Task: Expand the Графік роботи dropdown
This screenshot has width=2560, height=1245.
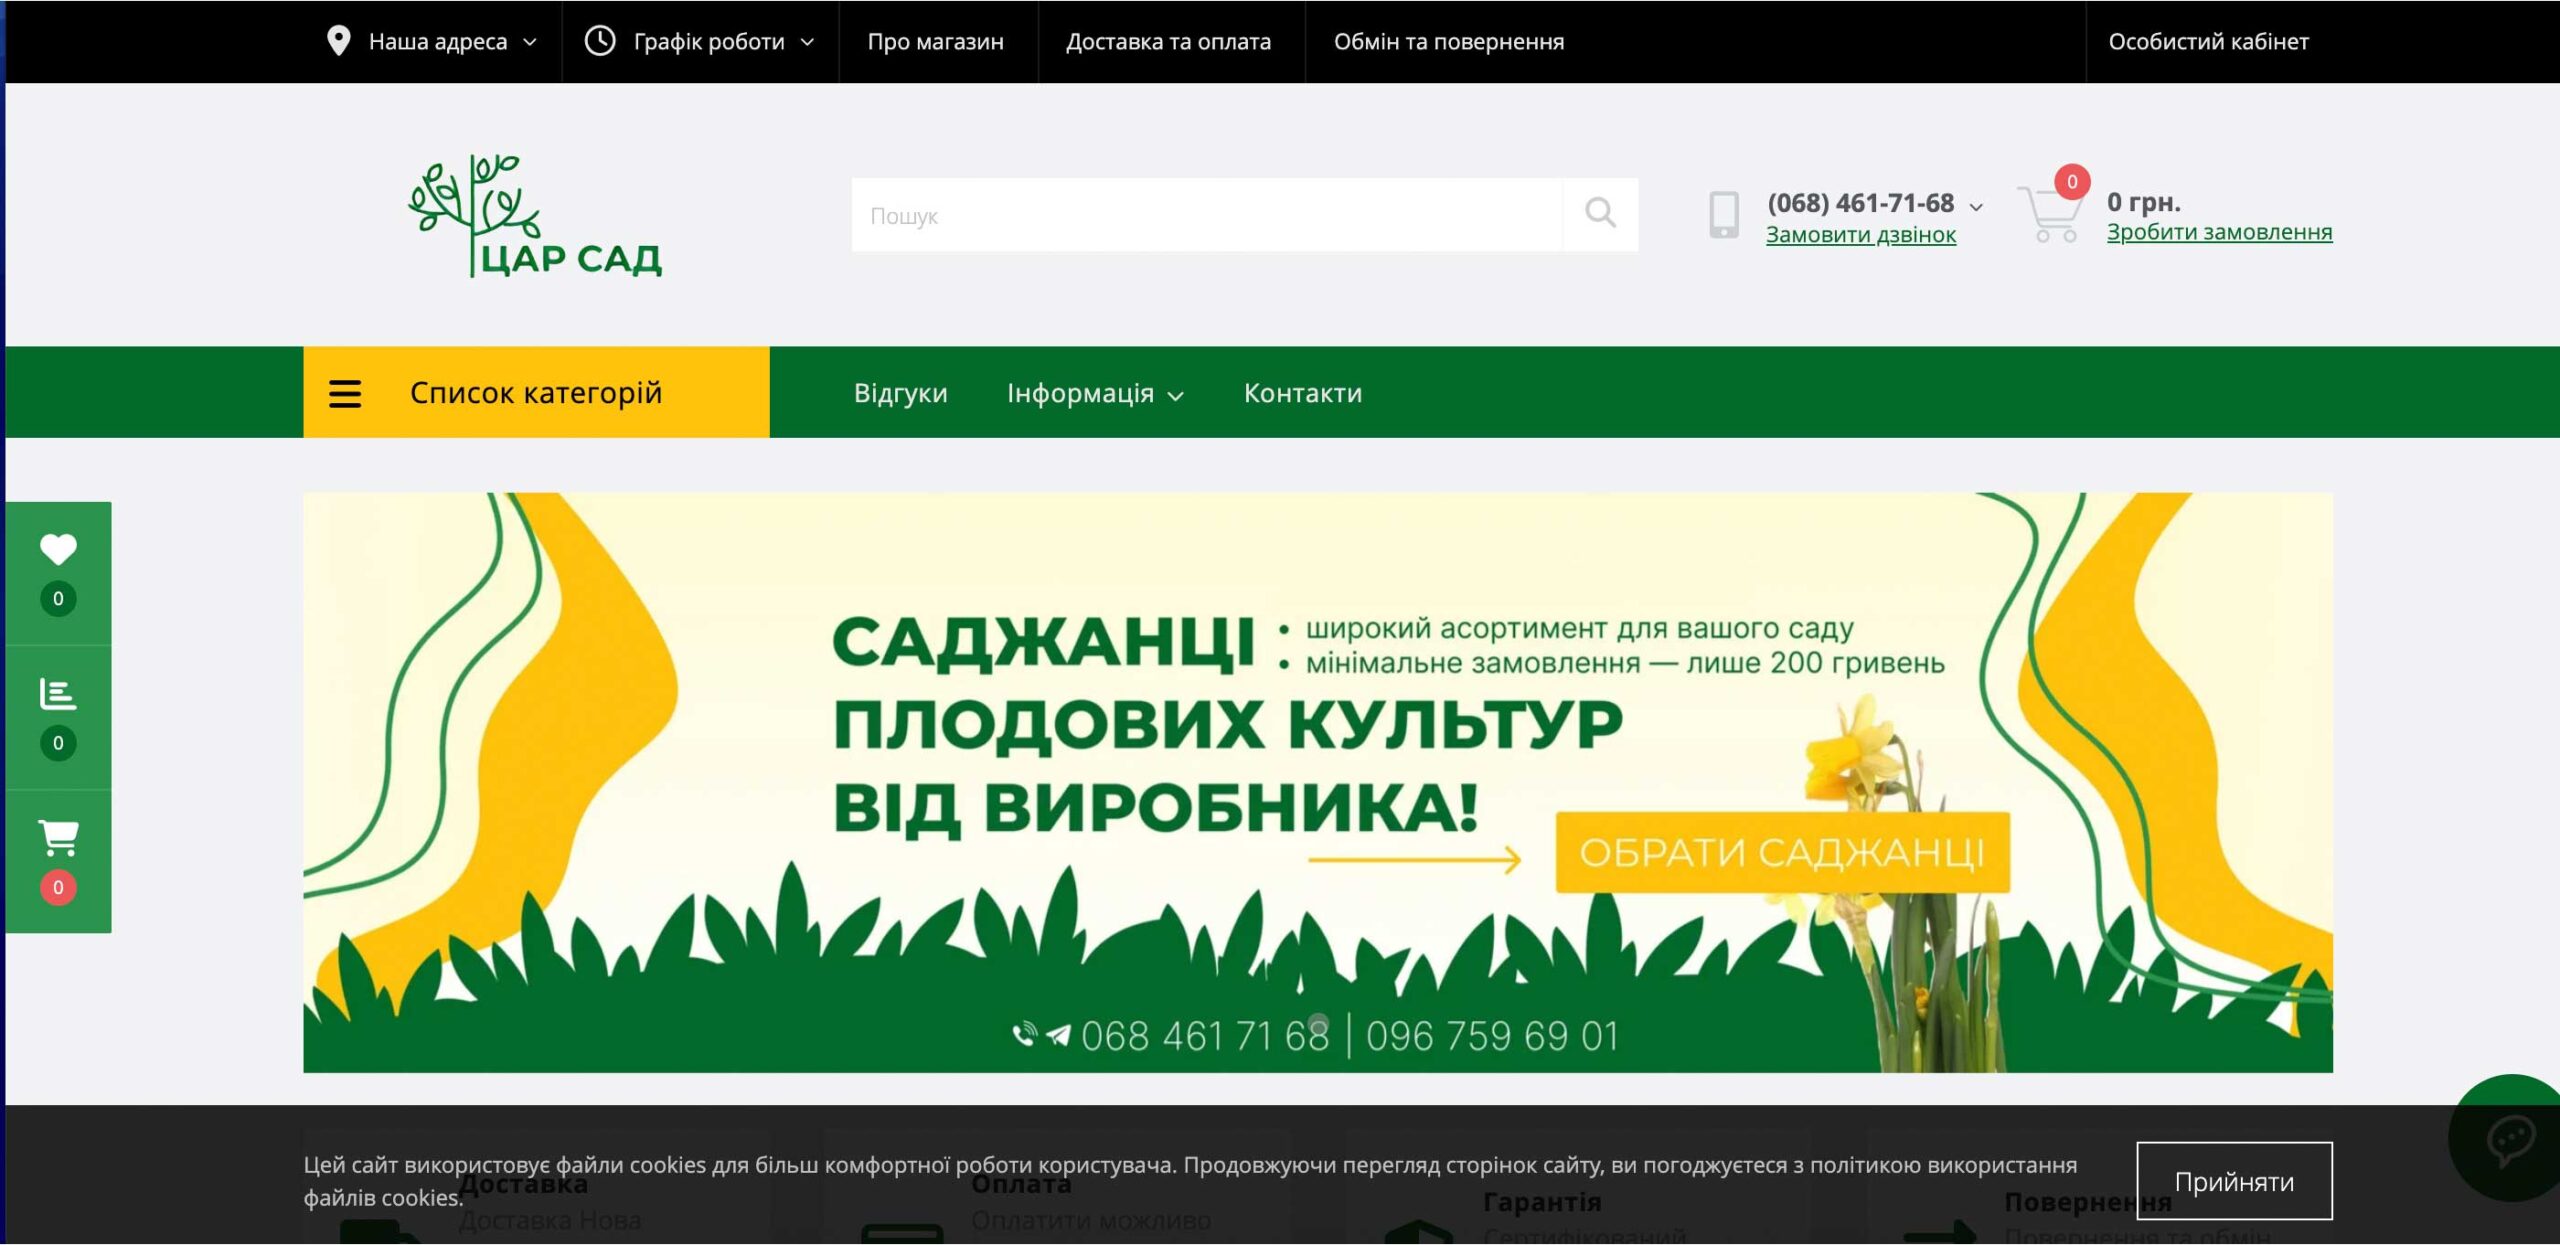Action: [699, 42]
